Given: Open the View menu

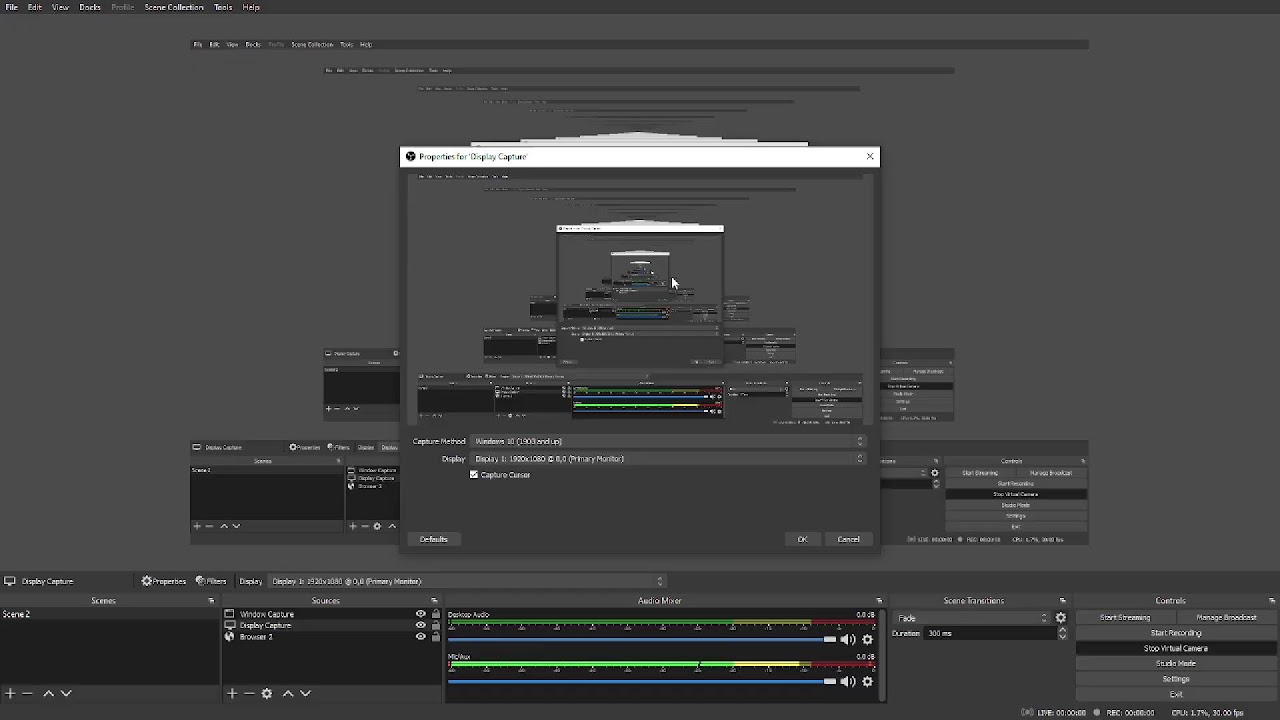Looking at the screenshot, I should pyautogui.click(x=60, y=7).
